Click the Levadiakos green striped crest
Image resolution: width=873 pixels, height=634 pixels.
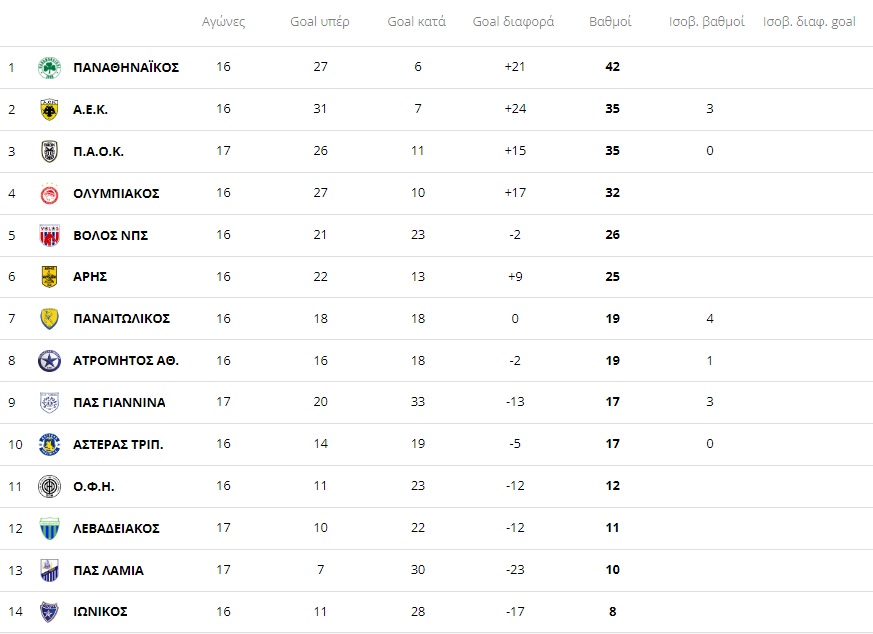coord(49,528)
